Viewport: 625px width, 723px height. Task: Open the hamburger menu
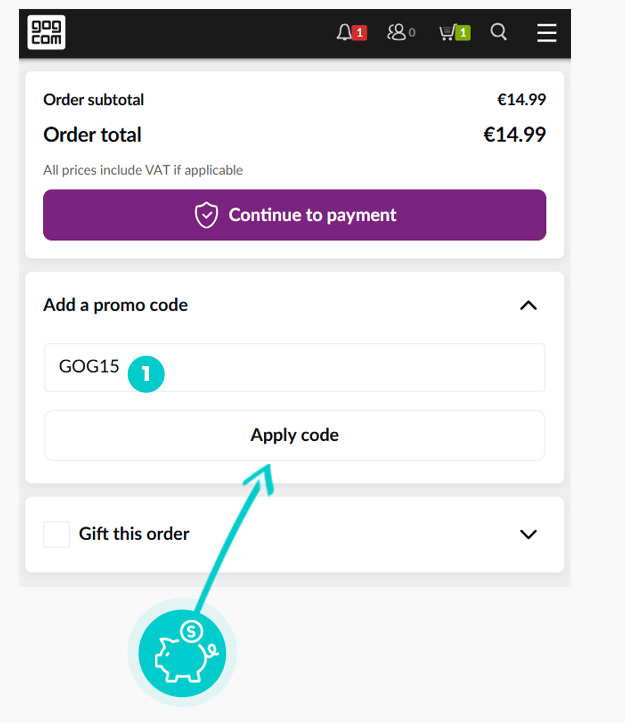(546, 33)
